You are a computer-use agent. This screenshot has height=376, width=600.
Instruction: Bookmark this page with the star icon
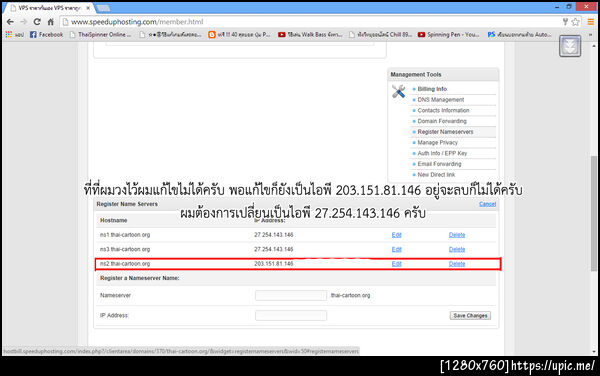575,22
